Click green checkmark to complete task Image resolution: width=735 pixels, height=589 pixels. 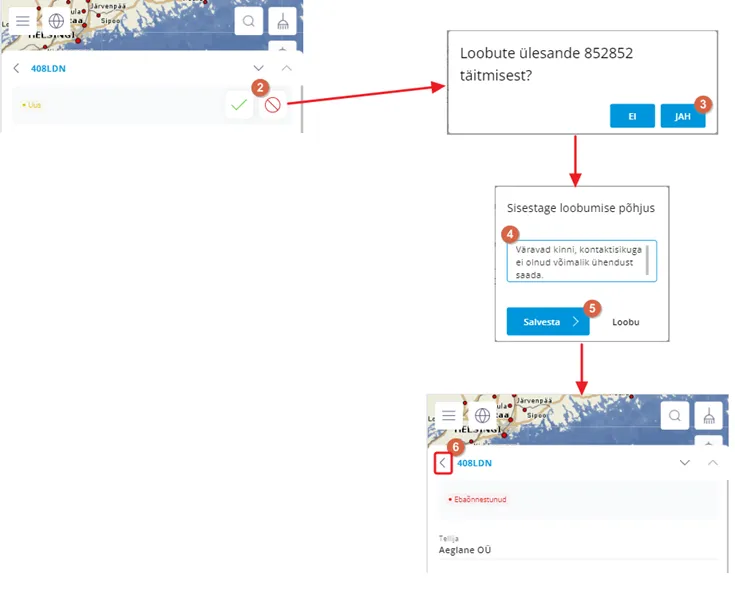tap(238, 104)
